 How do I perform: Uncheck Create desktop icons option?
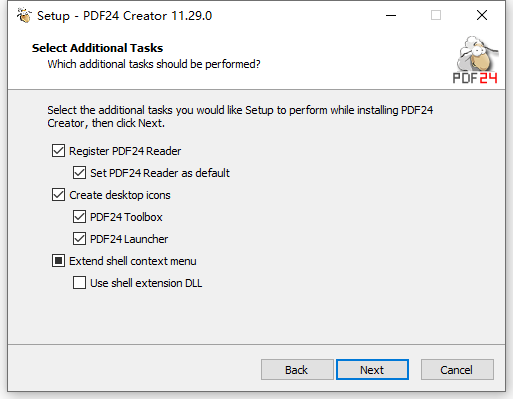[58, 195]
